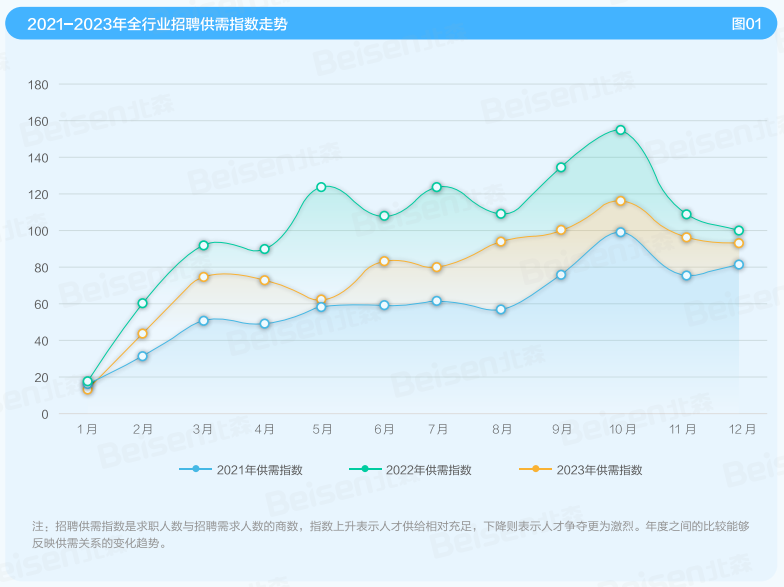Click the orange 2023 point at September
The image size is (784, 587).
coord(561,230)
